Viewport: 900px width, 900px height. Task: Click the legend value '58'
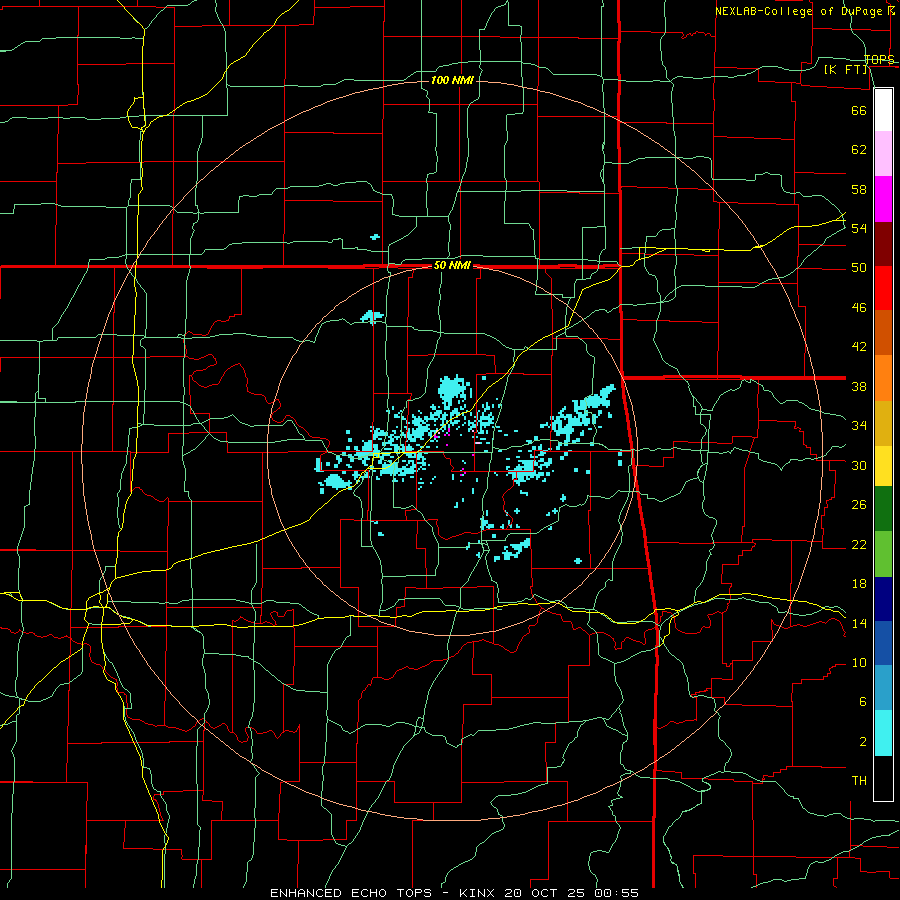pos(859,189)
